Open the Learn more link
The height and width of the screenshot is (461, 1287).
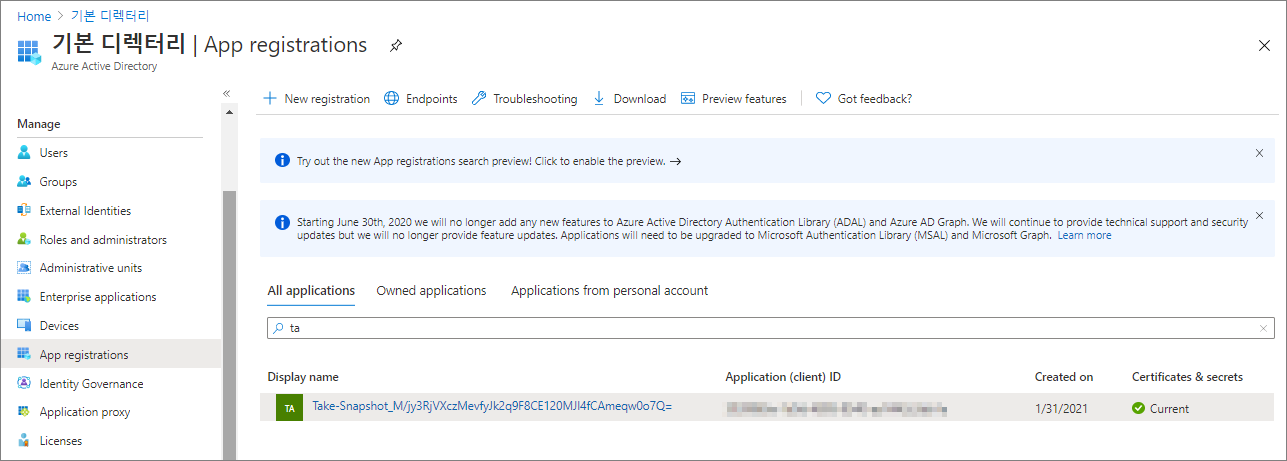tap(1084, 236)
